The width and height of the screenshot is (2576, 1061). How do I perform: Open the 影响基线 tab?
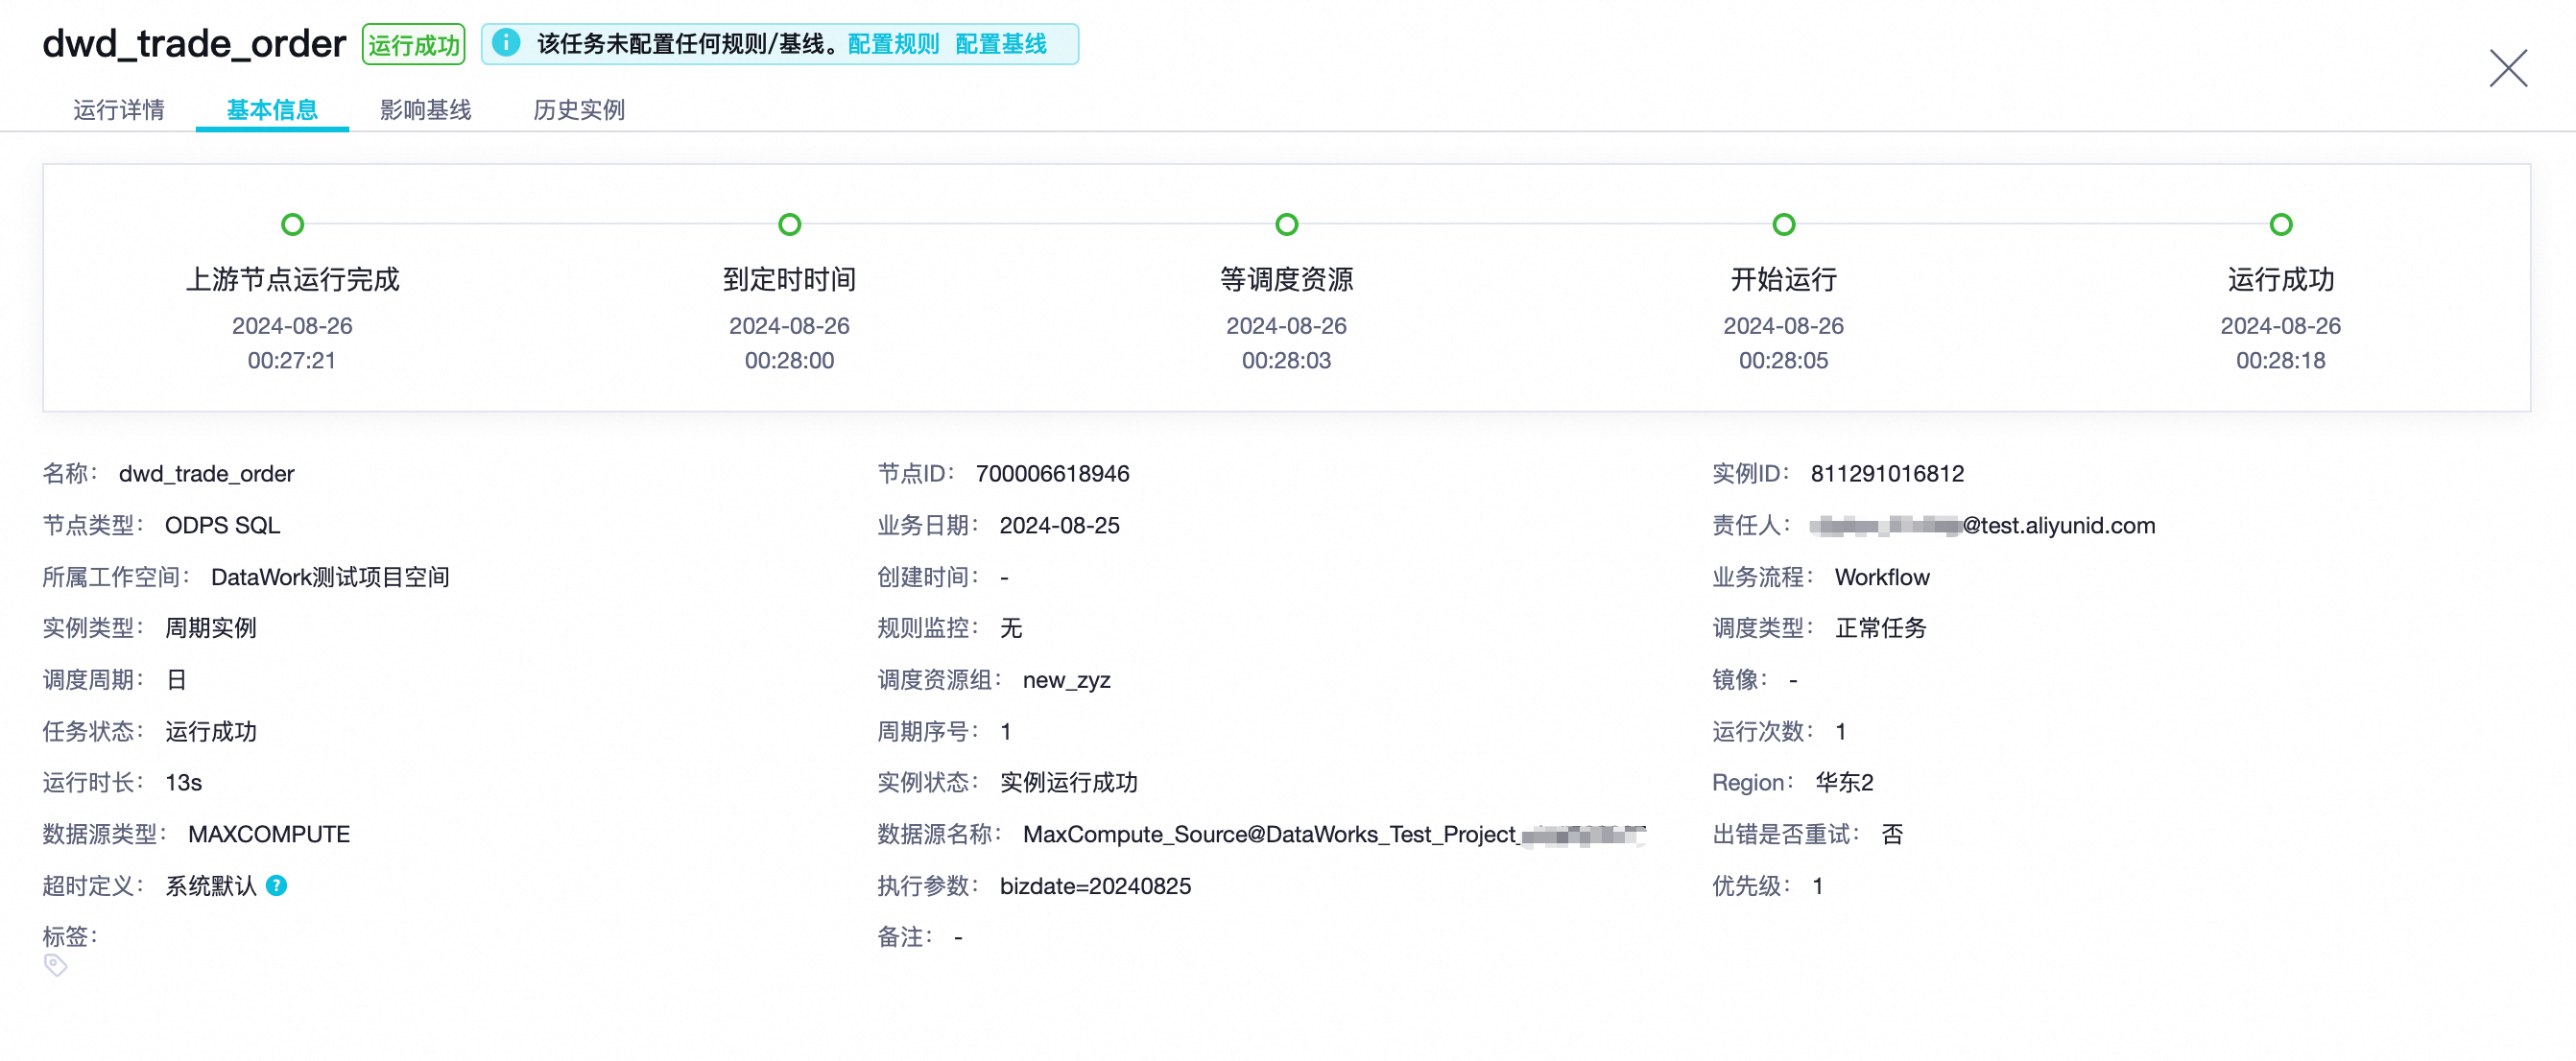point(425,109)
